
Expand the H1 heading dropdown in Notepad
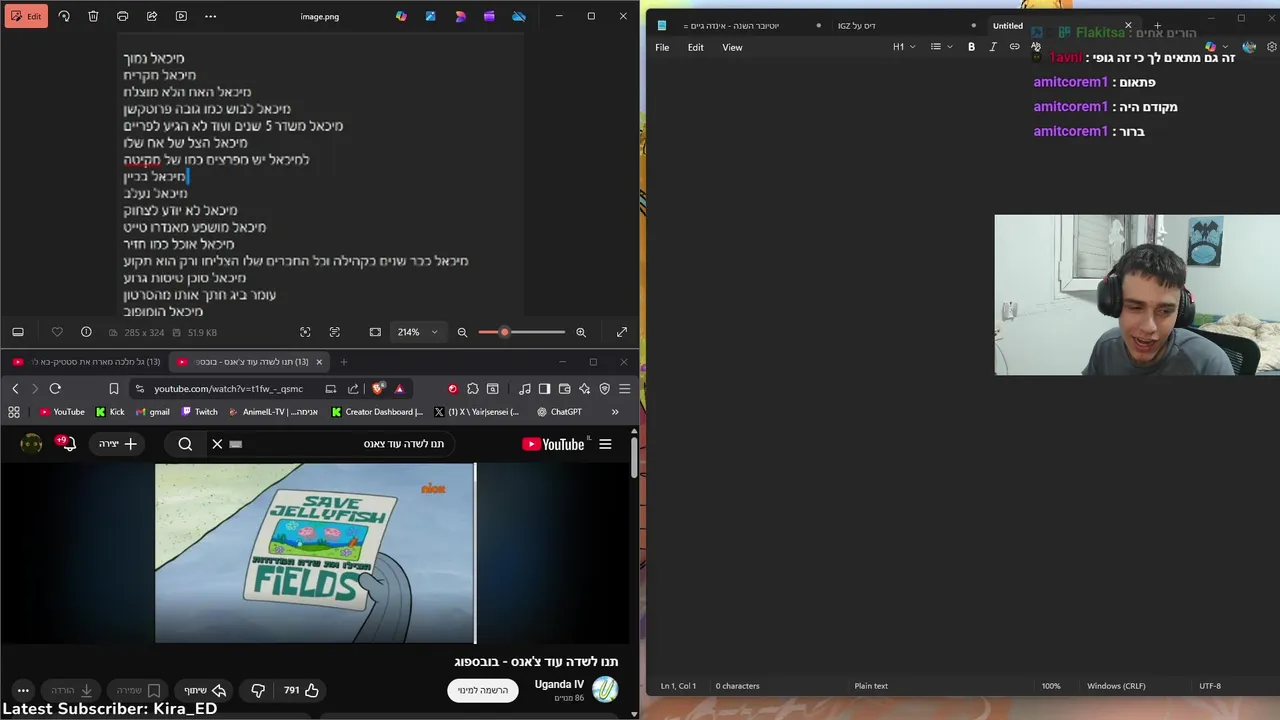click(x=904, y=47)
